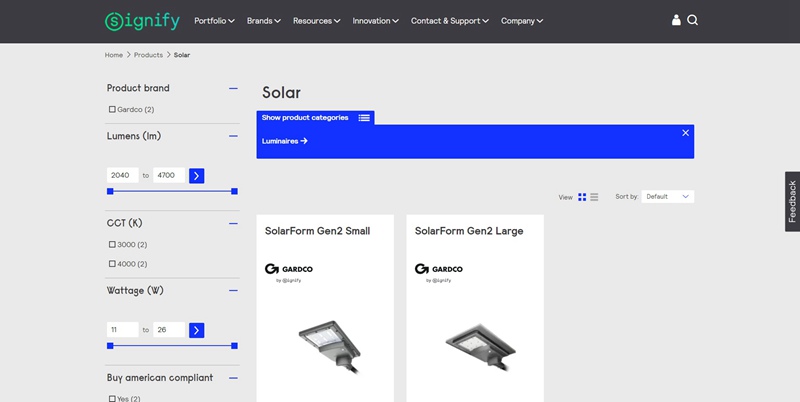Go to Home breadcrumb

(114, 55)
